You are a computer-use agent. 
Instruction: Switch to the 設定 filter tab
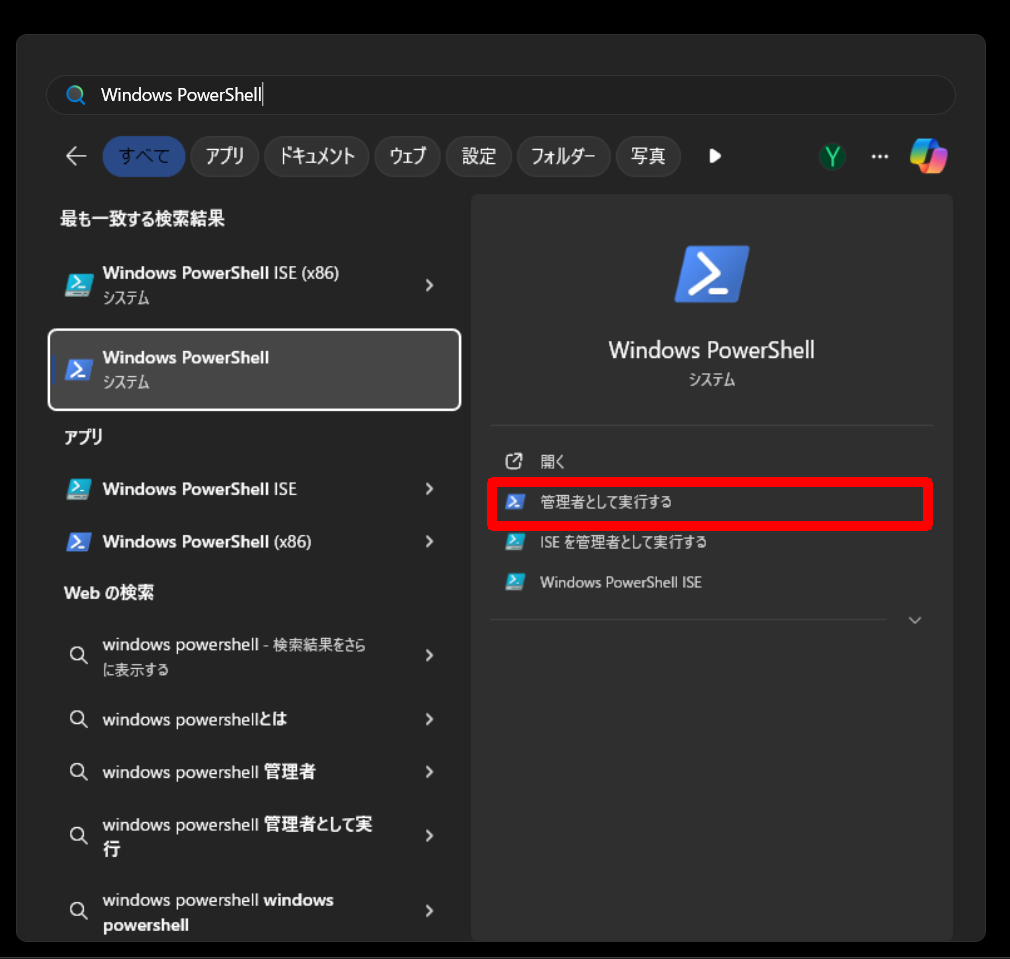pyautogui.click(x=479, y=156)
